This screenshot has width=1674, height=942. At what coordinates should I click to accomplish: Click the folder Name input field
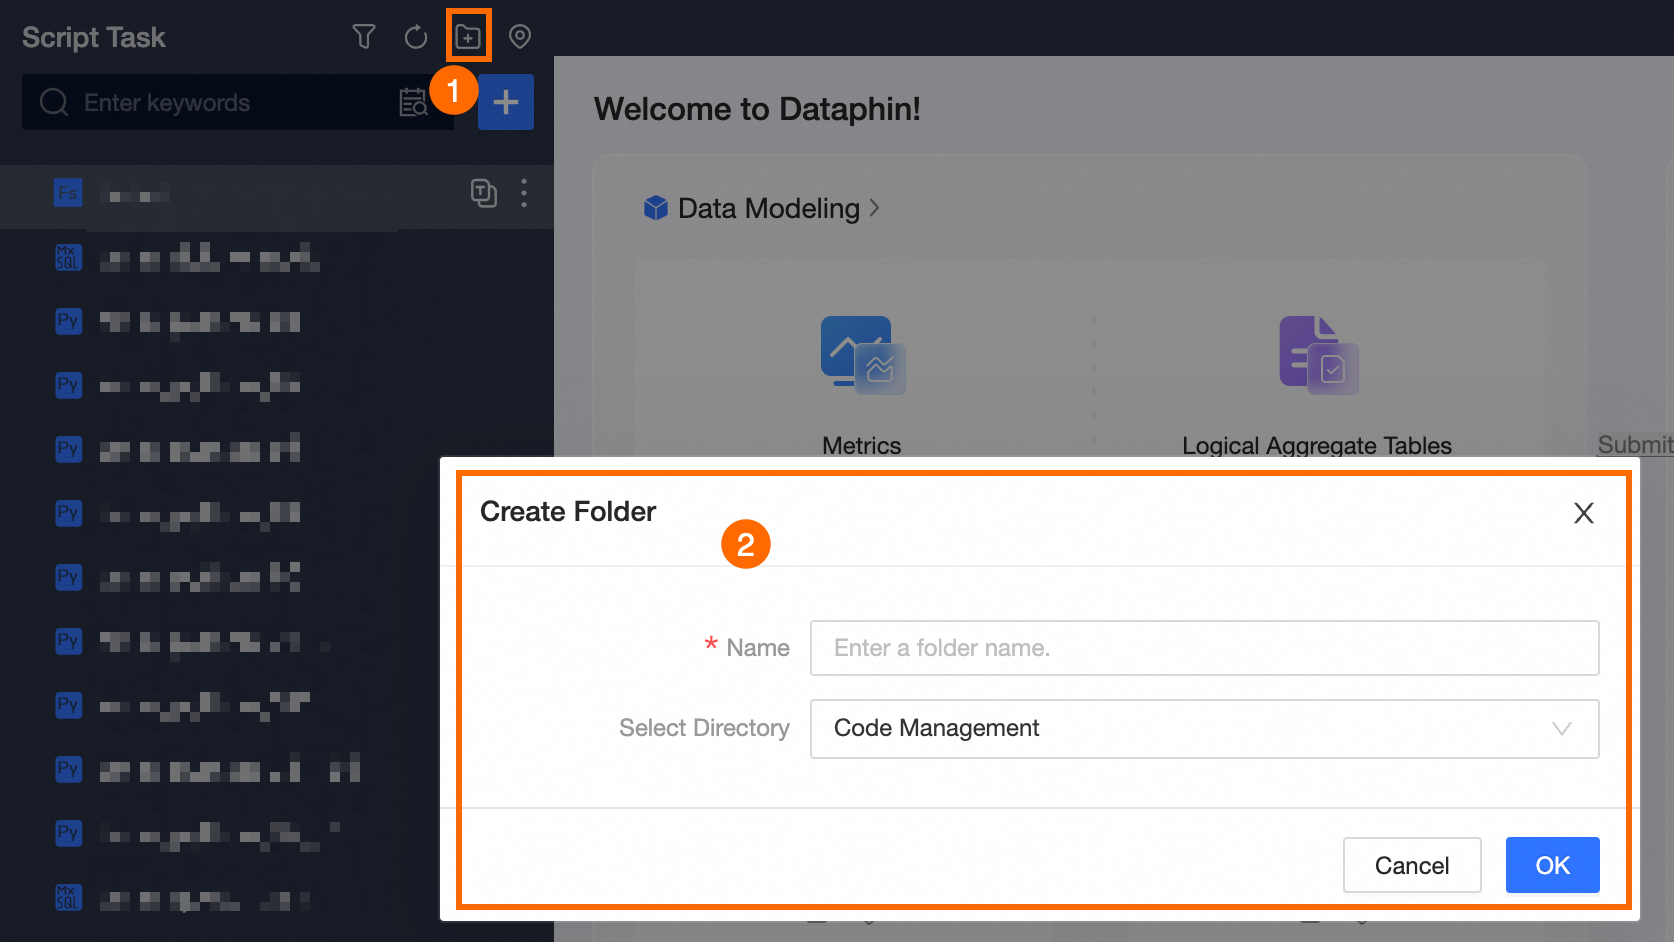click(1203, 648)
